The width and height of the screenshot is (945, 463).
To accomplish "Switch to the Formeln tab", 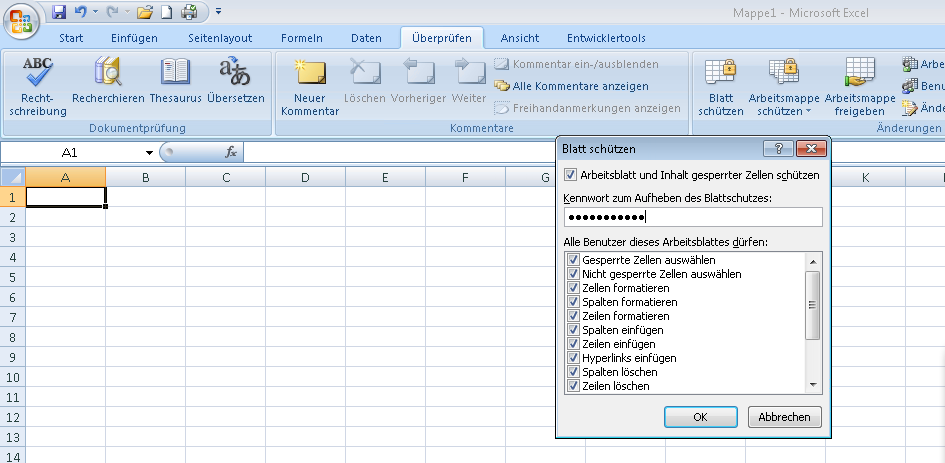I will click(x=301, y=38).
